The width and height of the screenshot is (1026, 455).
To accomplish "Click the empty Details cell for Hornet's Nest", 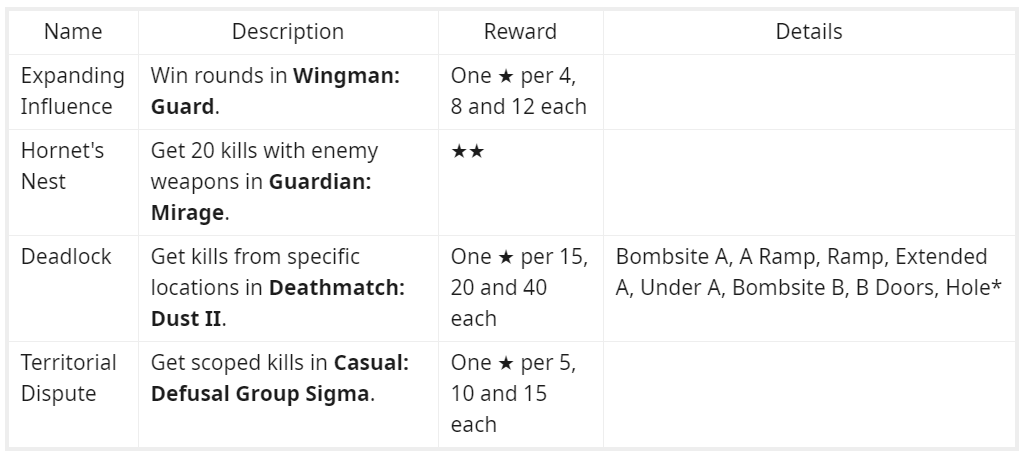I will pos(809,182).
